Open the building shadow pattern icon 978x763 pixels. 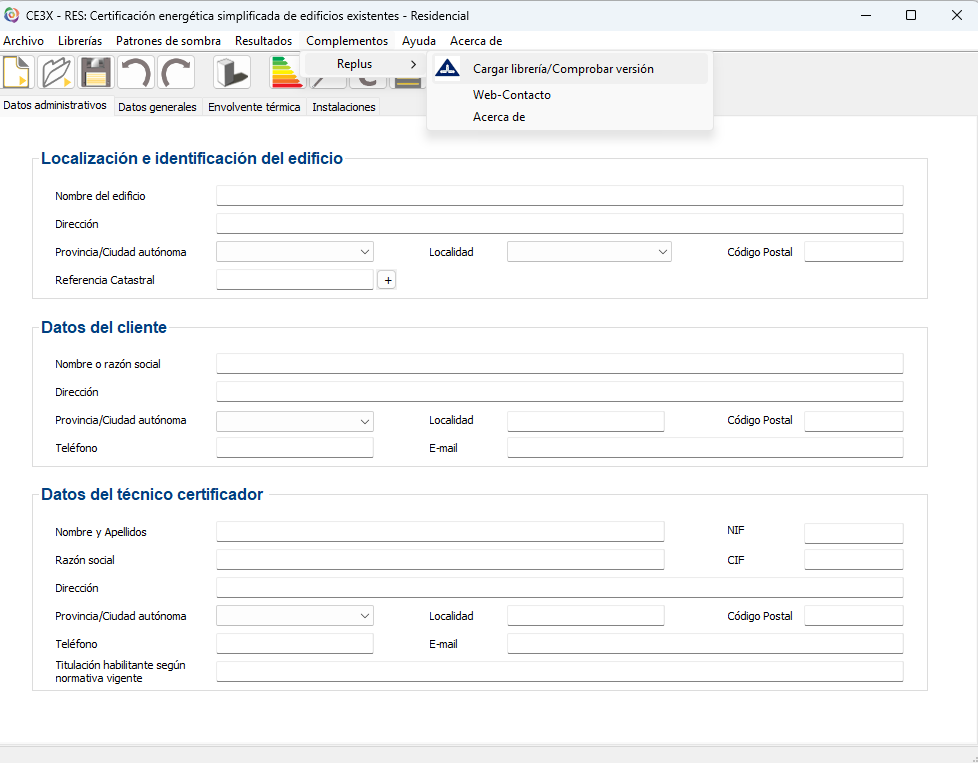(x=232, y=73)
